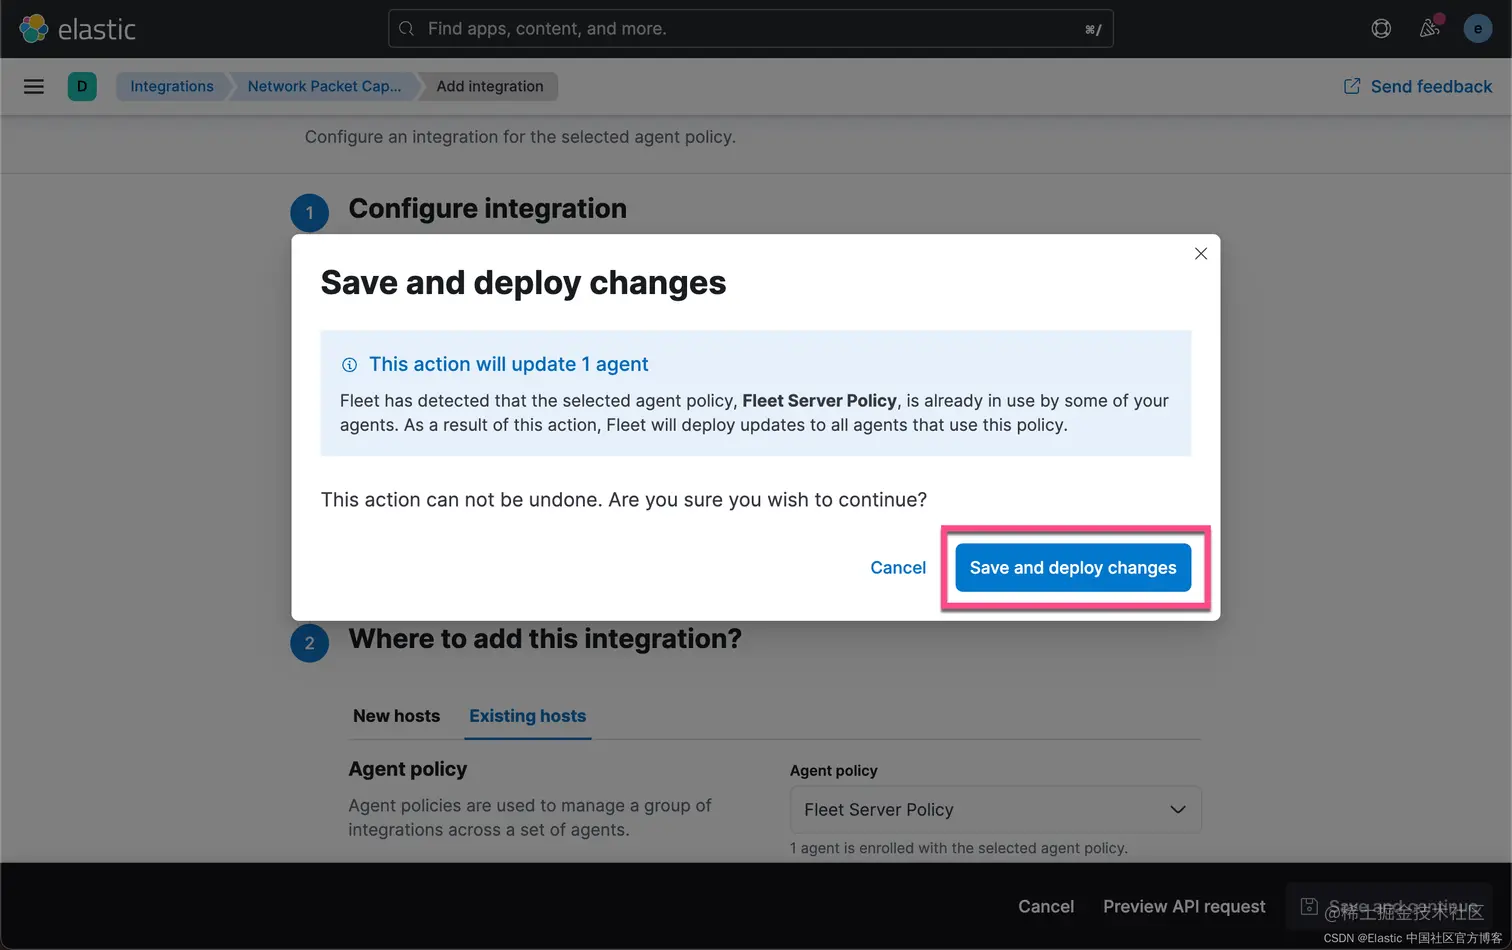Click the green 'D' space avatar

82,86
